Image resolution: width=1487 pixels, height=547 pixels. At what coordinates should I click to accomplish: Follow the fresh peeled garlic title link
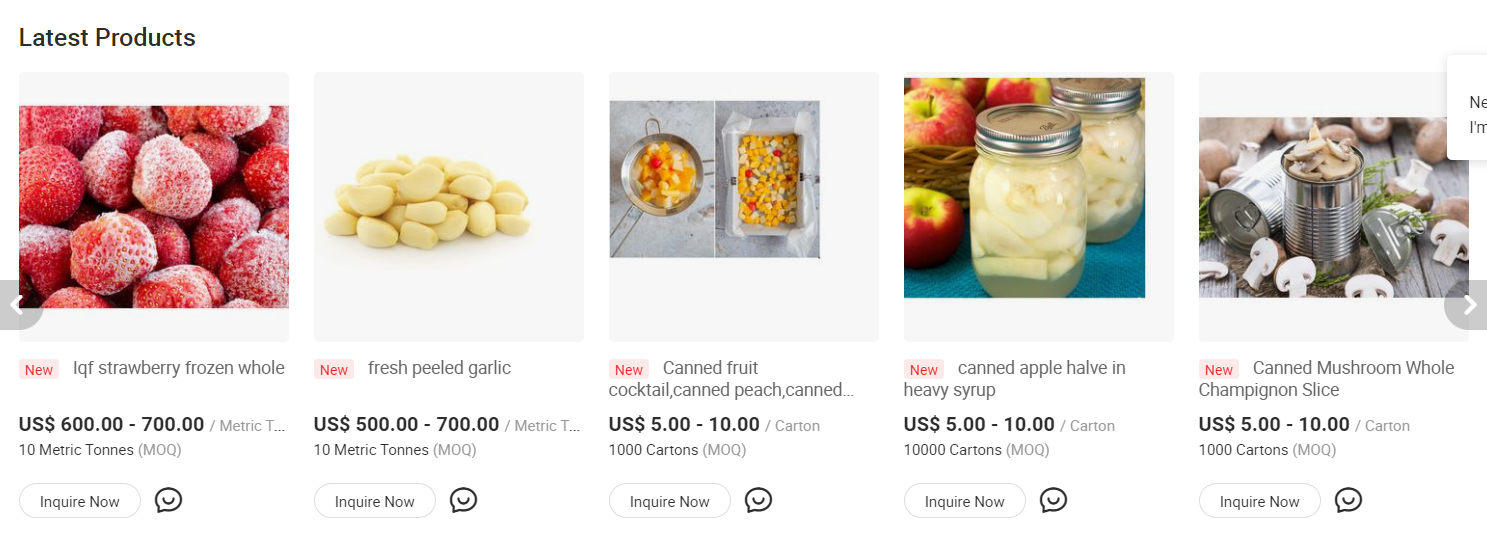tap(439, 368)
